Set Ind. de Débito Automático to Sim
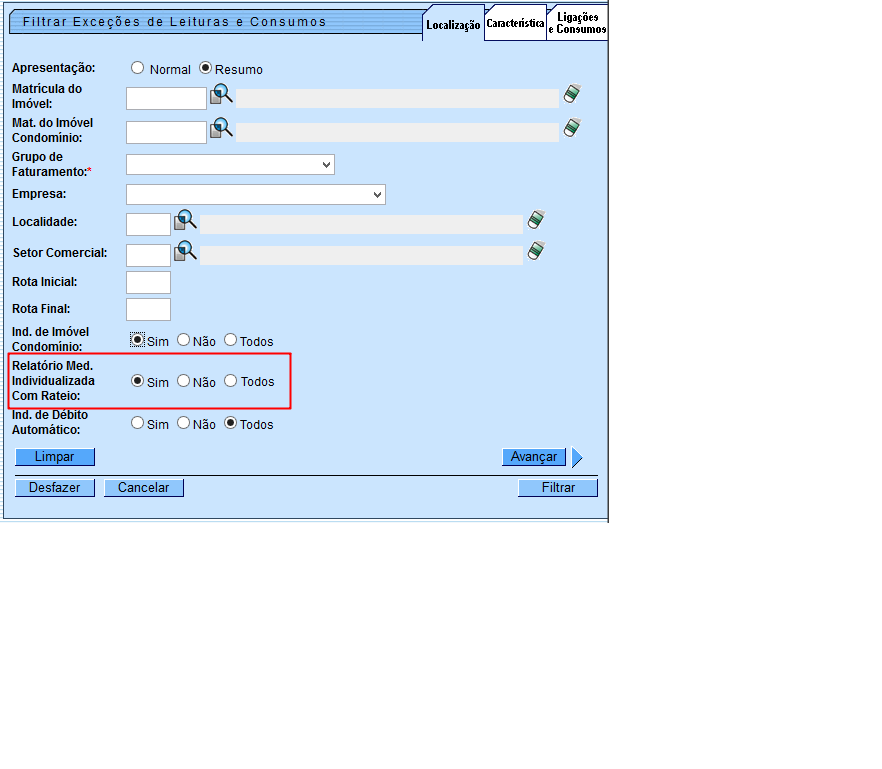This screenshot has width=882, height=769. 138,423
